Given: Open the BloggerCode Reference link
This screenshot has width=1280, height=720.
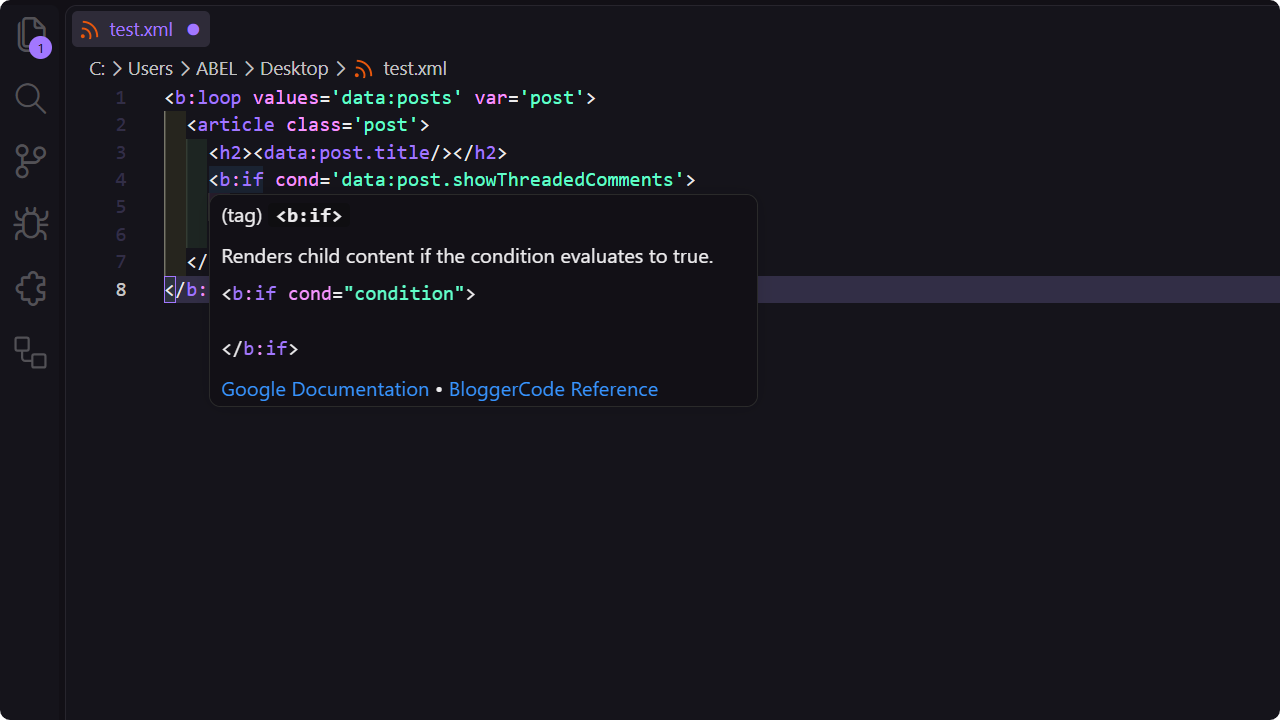Looking at the screenshot, I should click(x=553, y=390).
